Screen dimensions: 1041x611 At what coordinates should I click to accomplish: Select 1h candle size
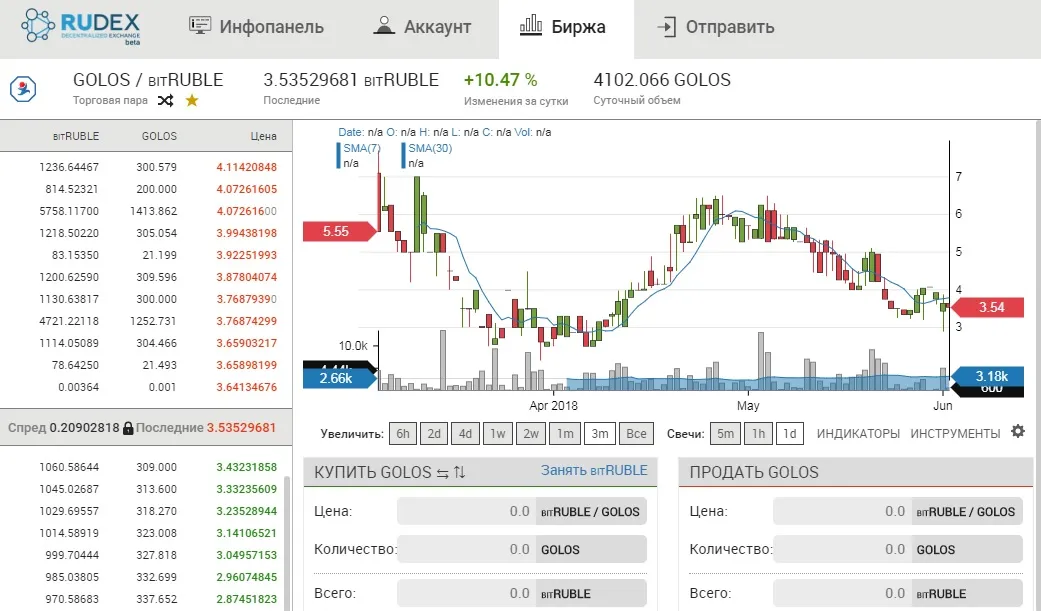[x=758, y=434]
